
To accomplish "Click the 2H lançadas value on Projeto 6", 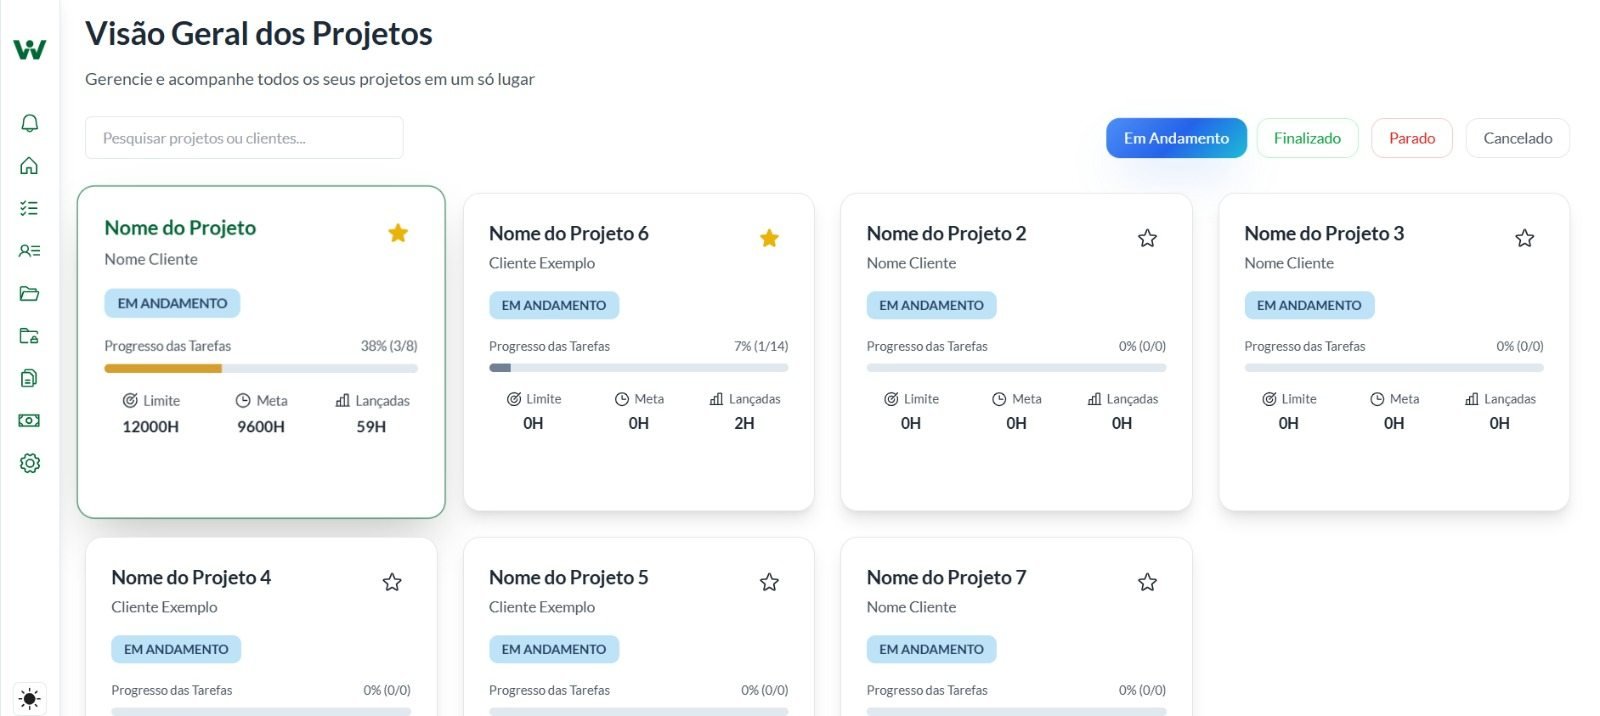I will (x=744, y=423).
